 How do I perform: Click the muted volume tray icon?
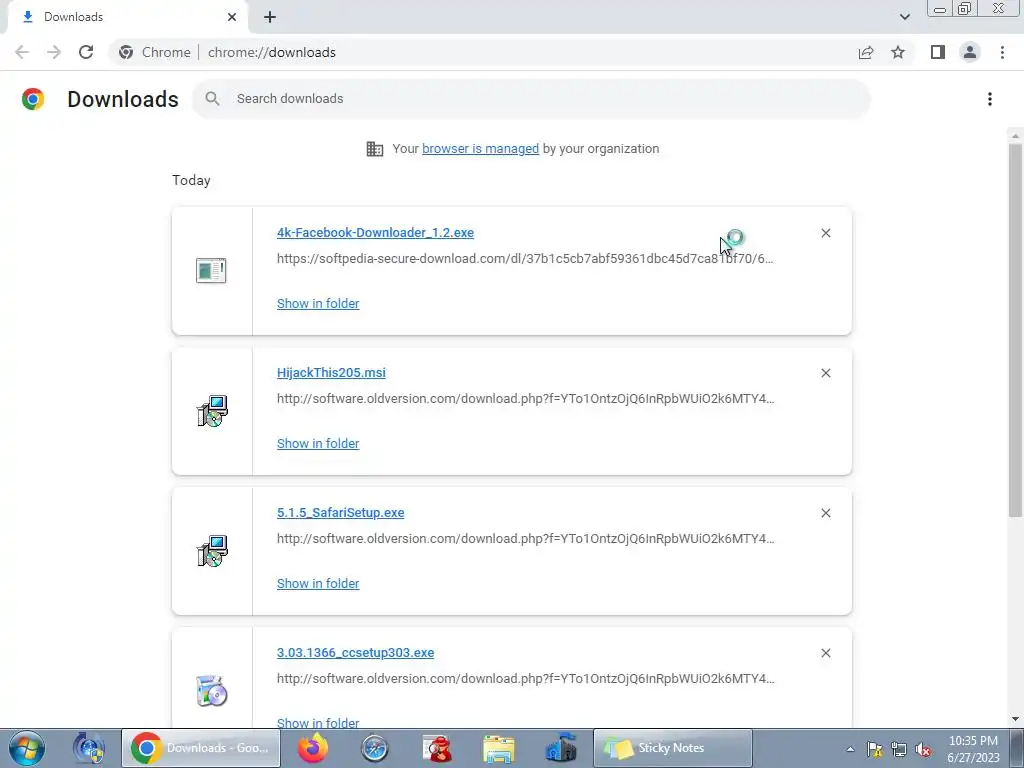923,749
